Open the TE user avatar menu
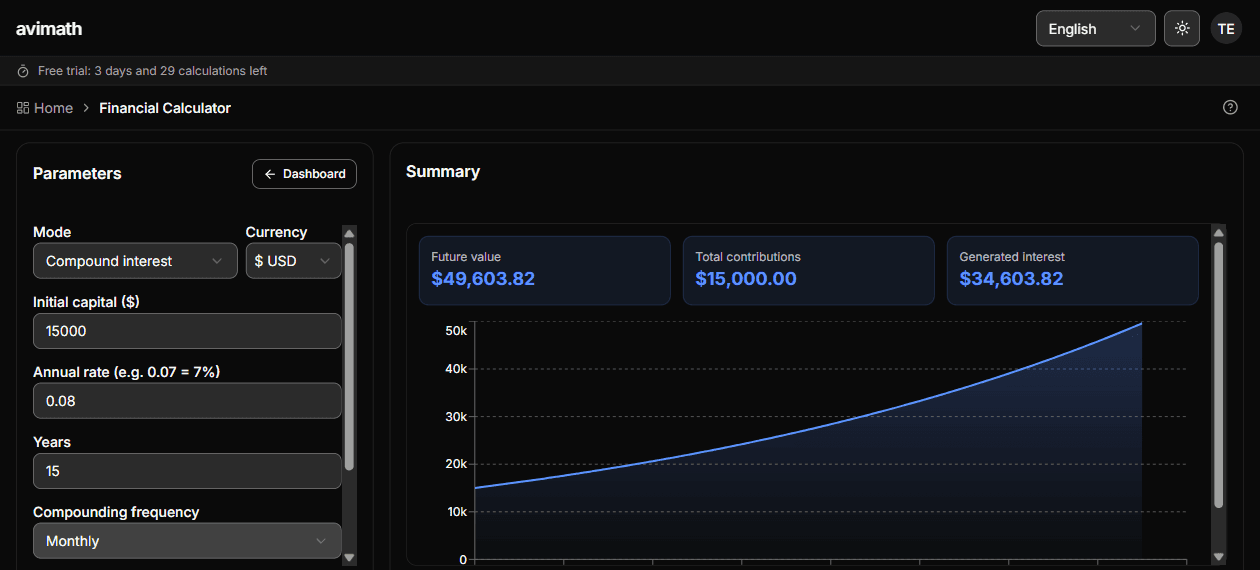 tap(1226, 28)
